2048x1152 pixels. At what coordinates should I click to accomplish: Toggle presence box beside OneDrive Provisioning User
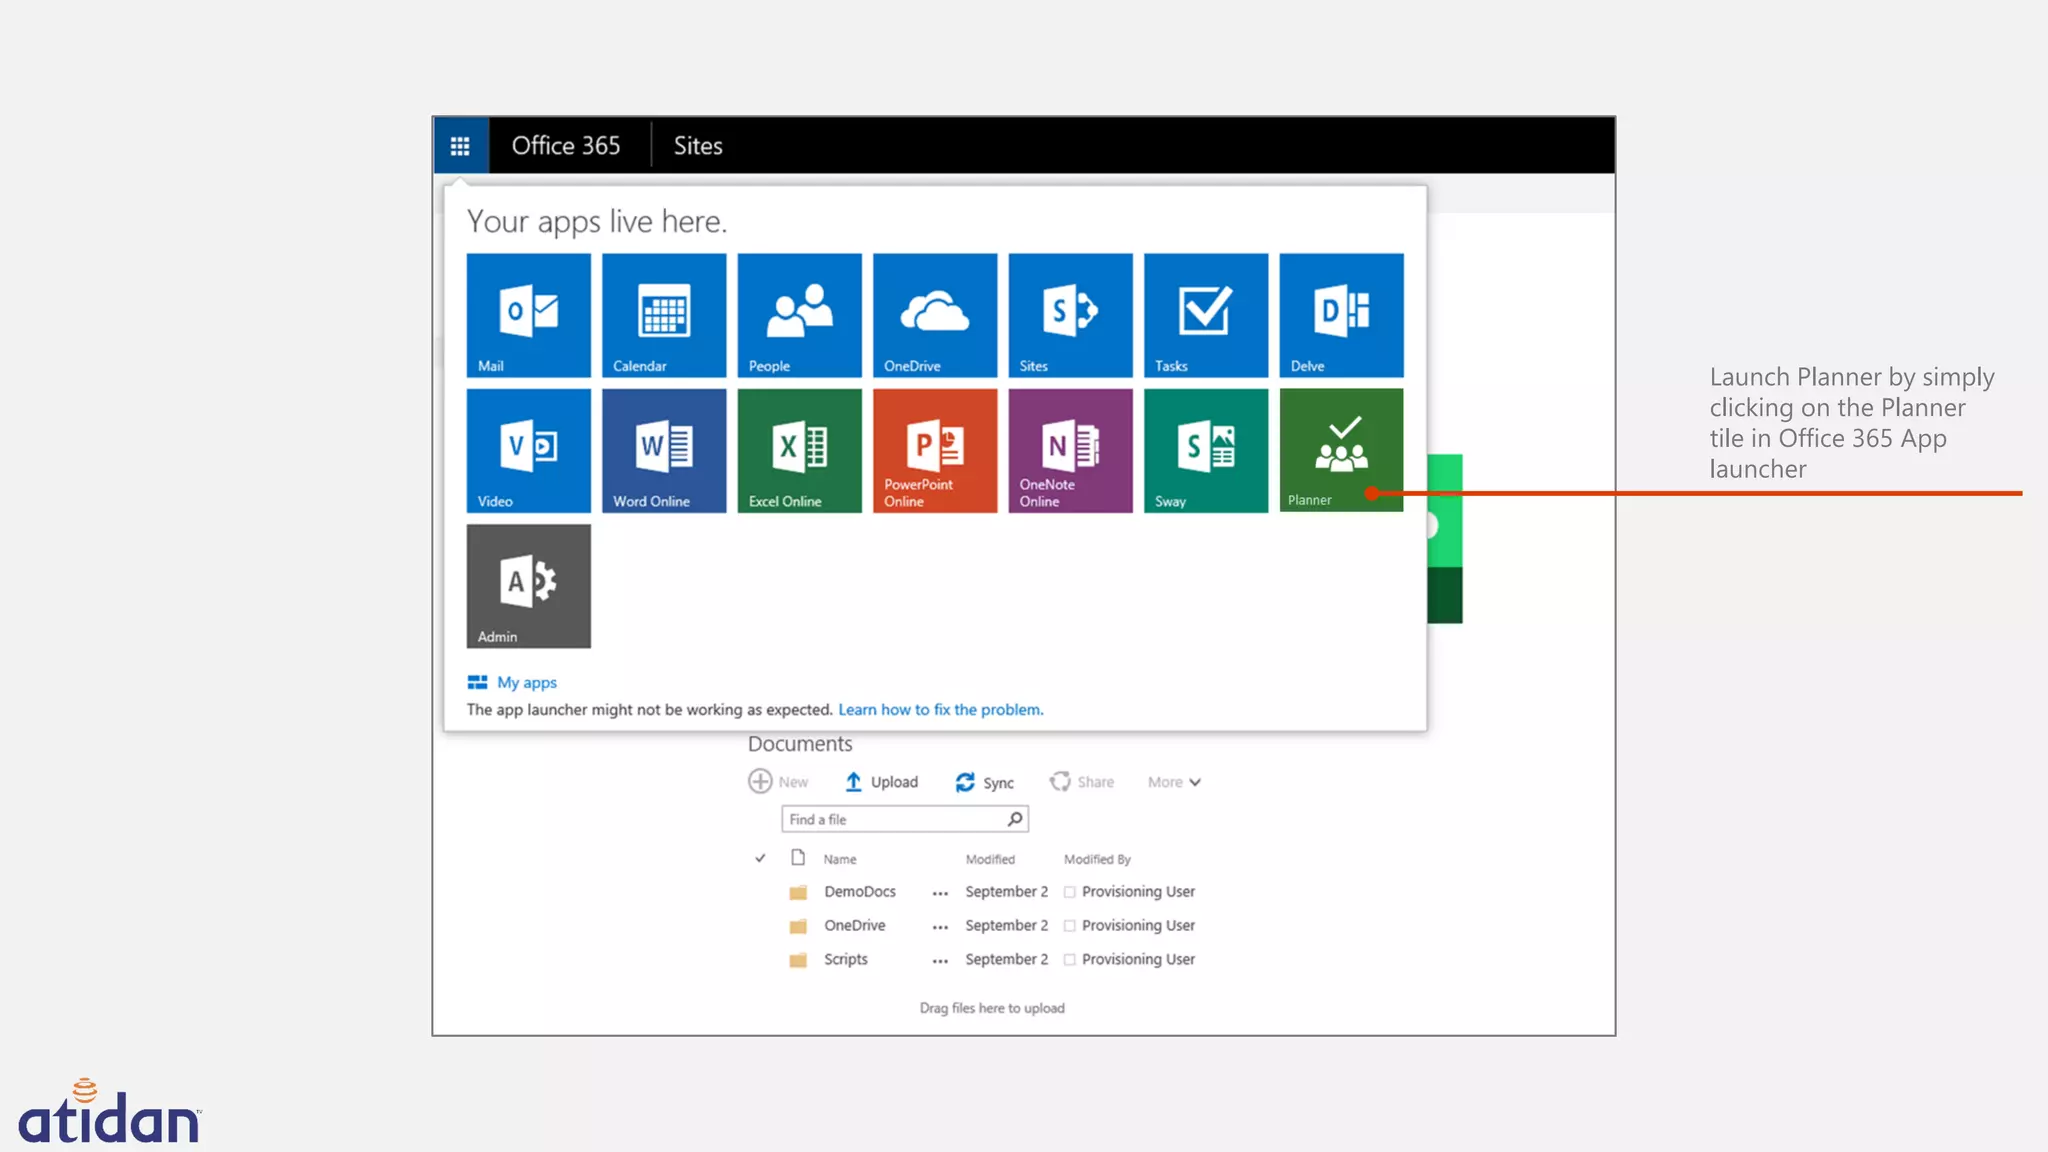pos(1070,926)
